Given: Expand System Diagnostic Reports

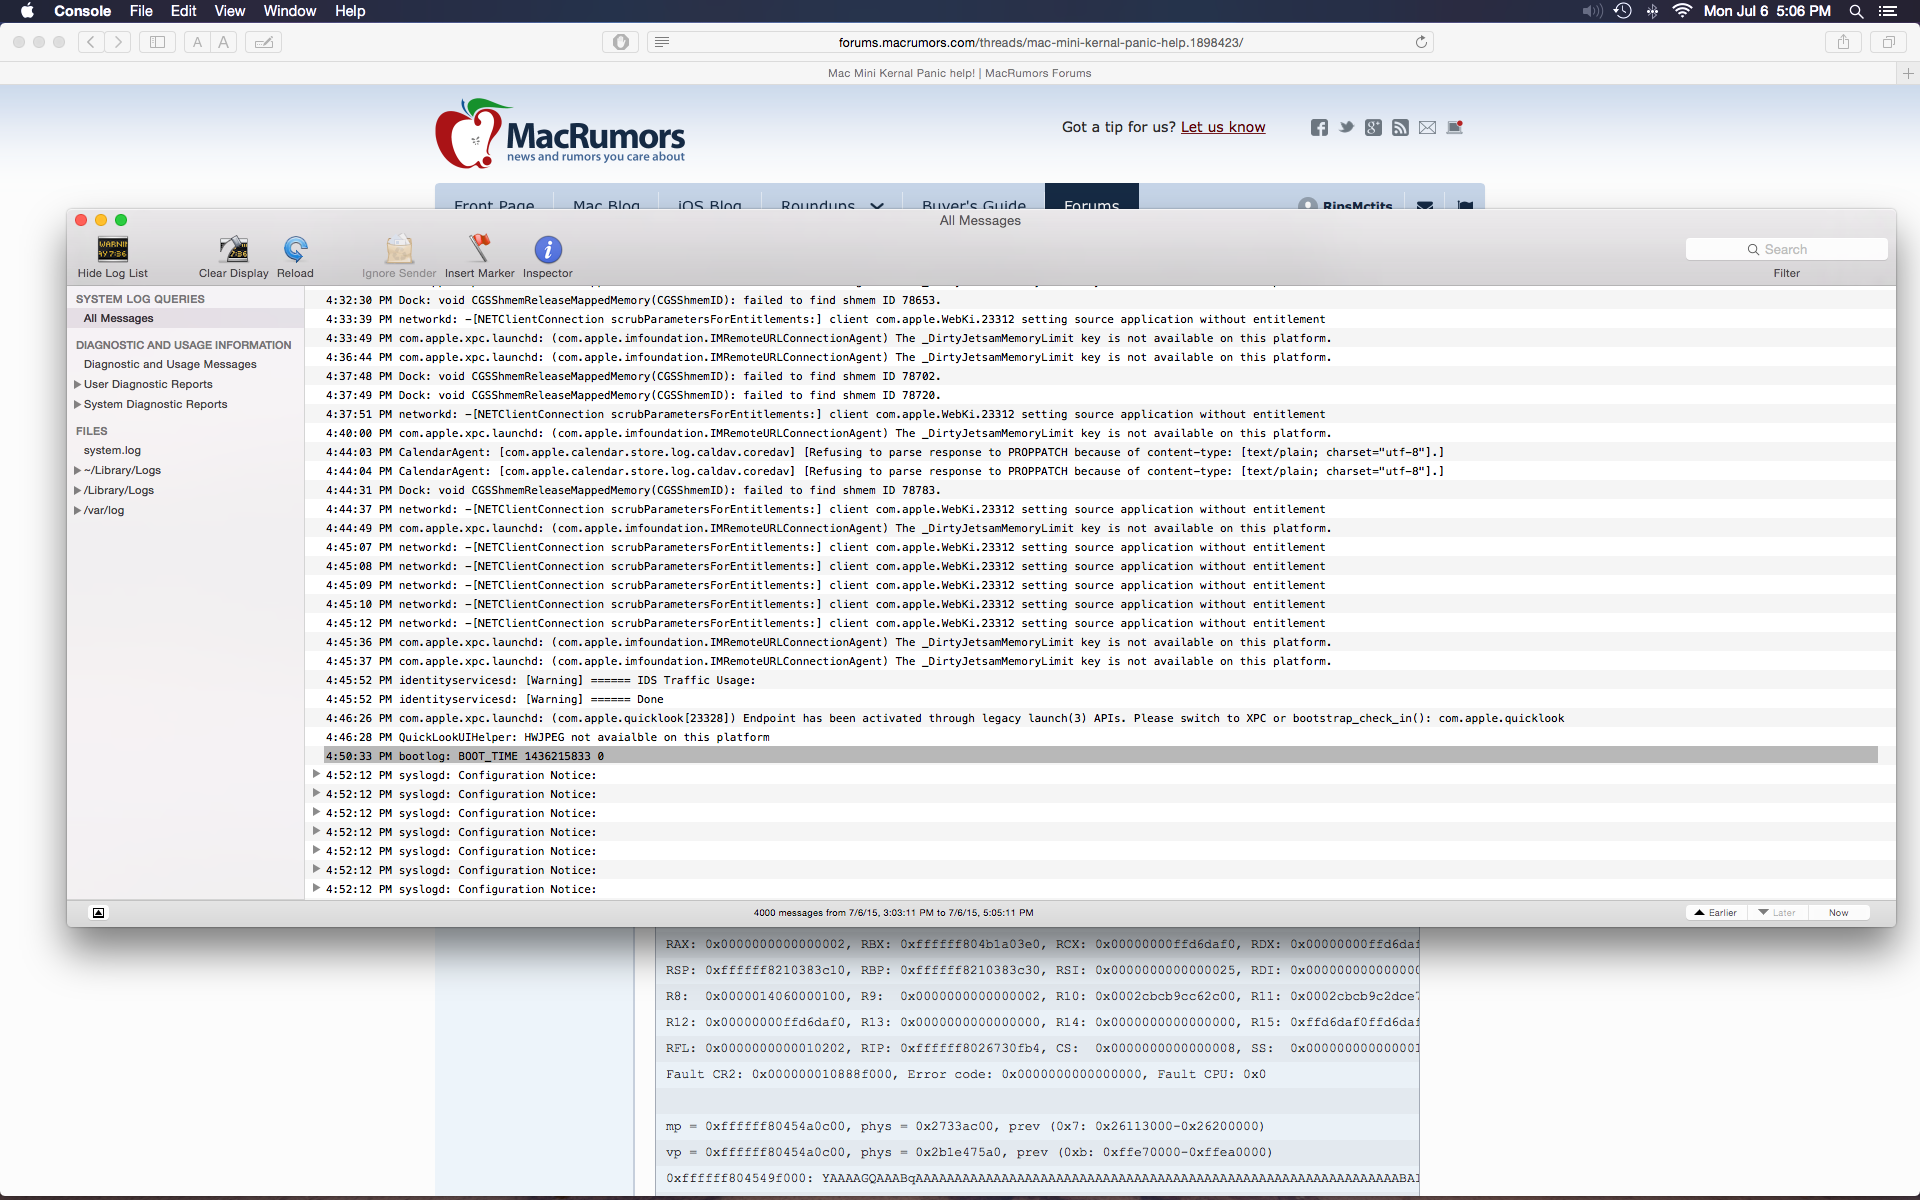Looking at the screenshot, I should tap(77, 404).
